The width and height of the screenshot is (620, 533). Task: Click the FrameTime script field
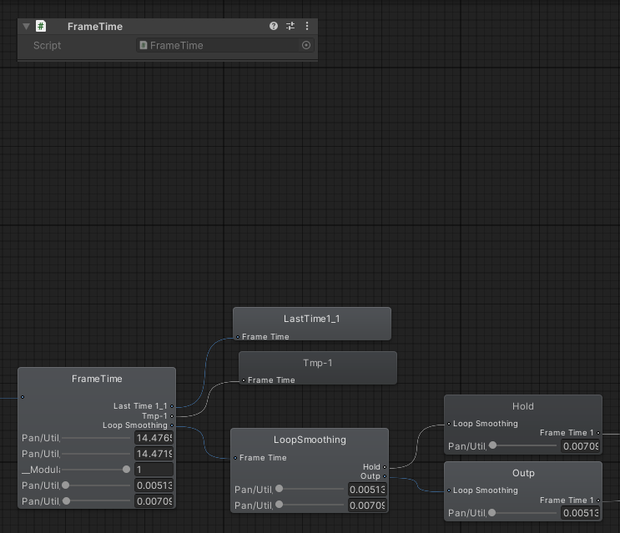point(225,45)
